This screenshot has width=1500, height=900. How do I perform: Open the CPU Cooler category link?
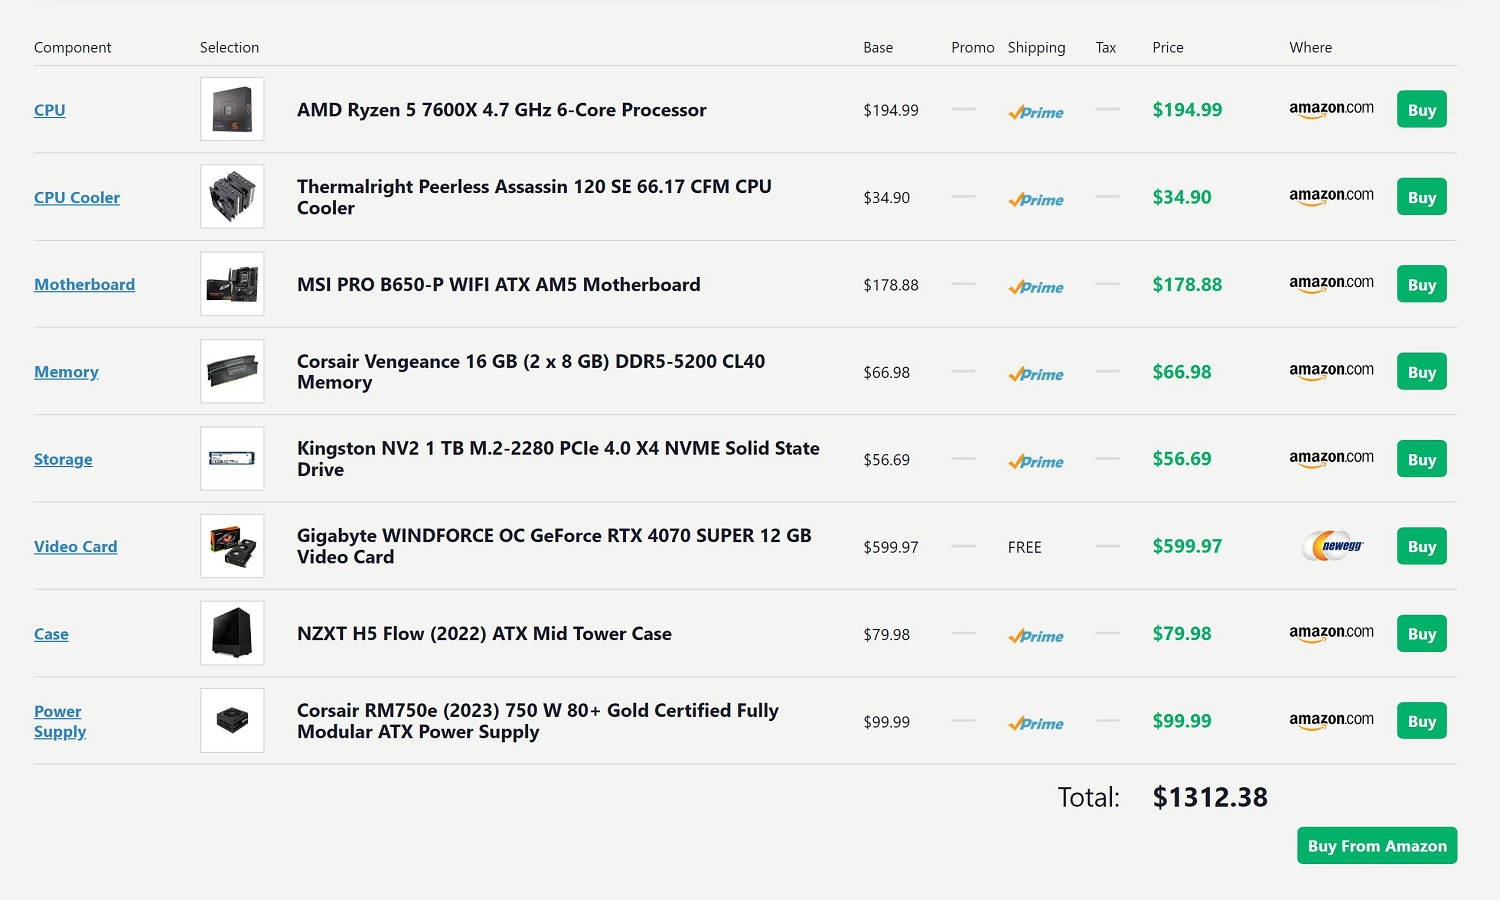[77, 198]
